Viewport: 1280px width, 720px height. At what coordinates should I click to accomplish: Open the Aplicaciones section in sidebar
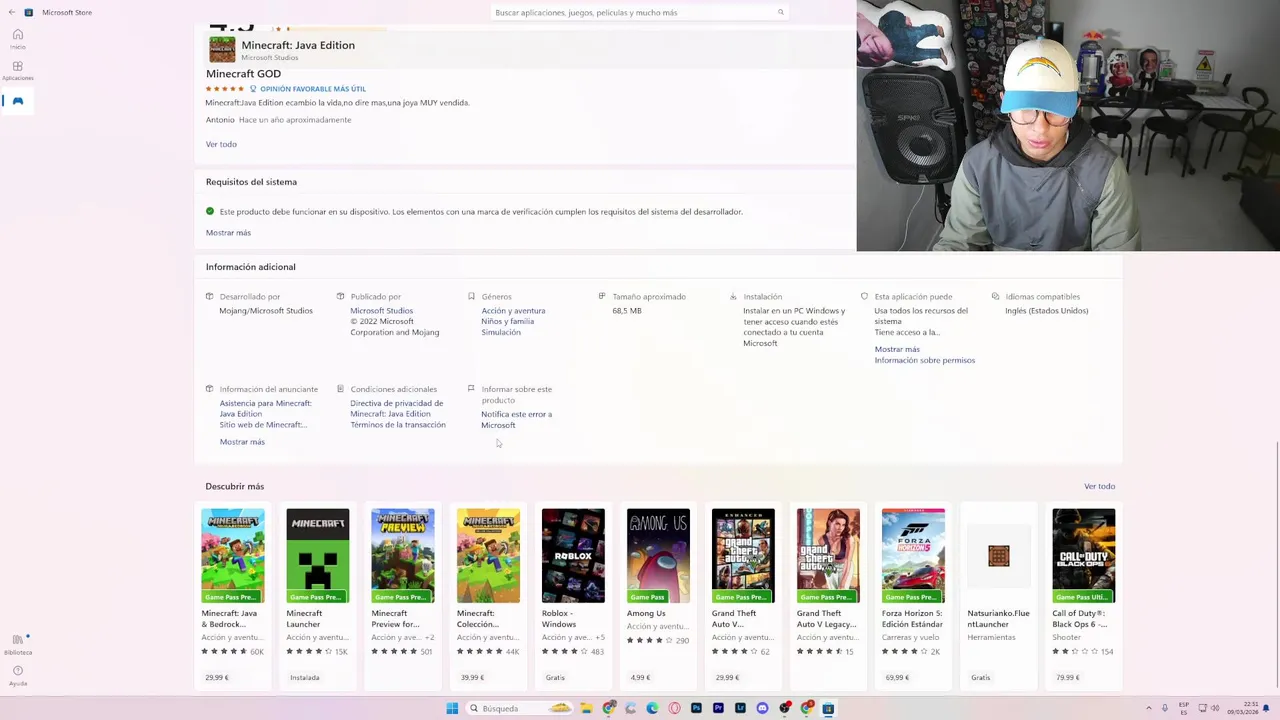pyautogui.click(x=18, y=70)
